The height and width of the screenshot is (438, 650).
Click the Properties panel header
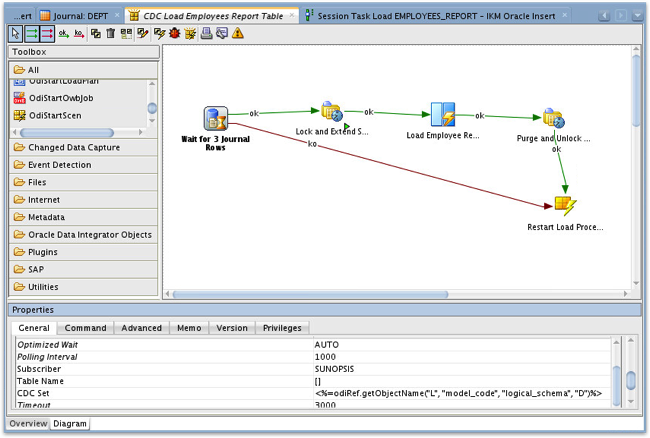325,310
